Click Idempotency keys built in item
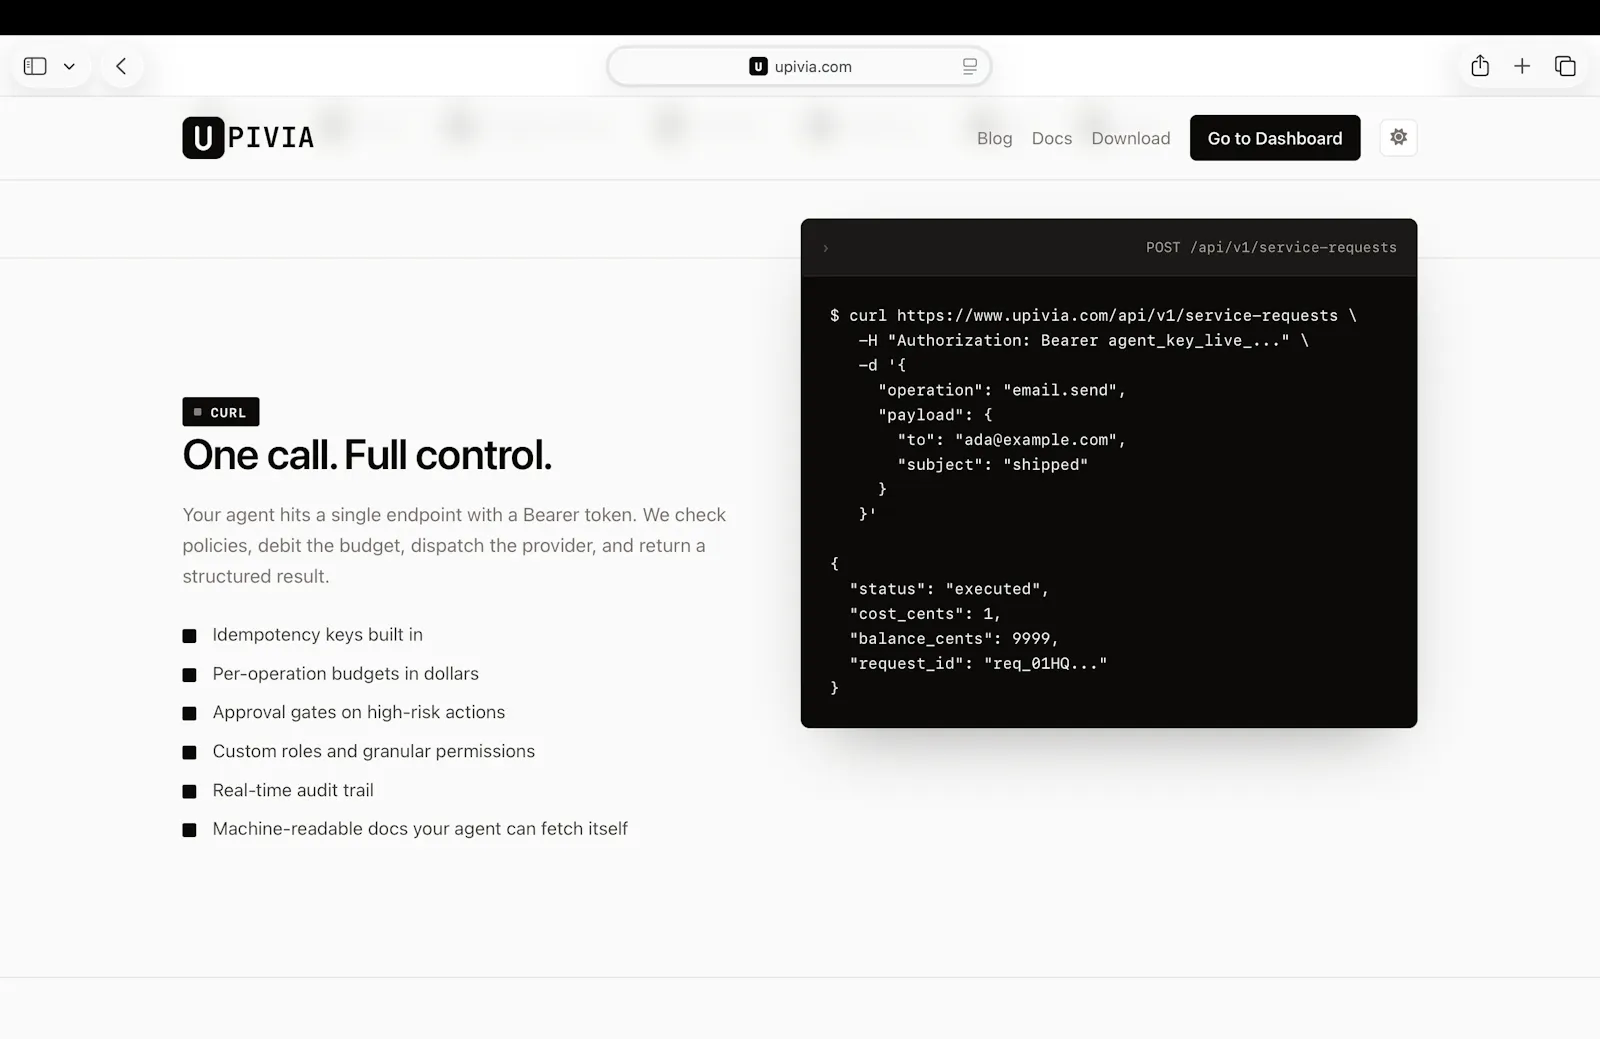The image size is (1600, 1039). point(303,635)
